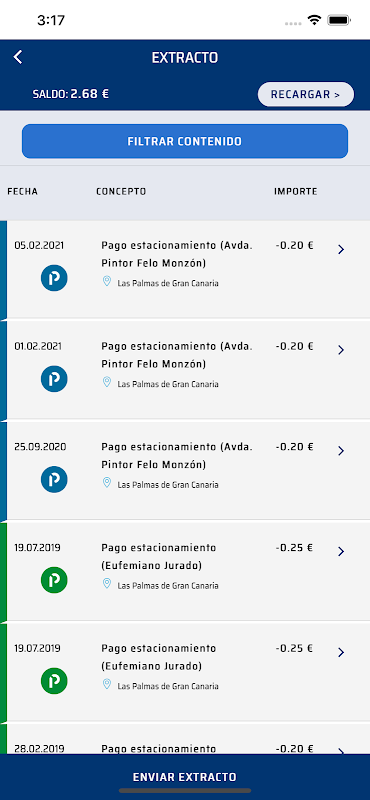
Task: Open FILTRAR CONTENIDO filter button
Action: pos(185,141)
